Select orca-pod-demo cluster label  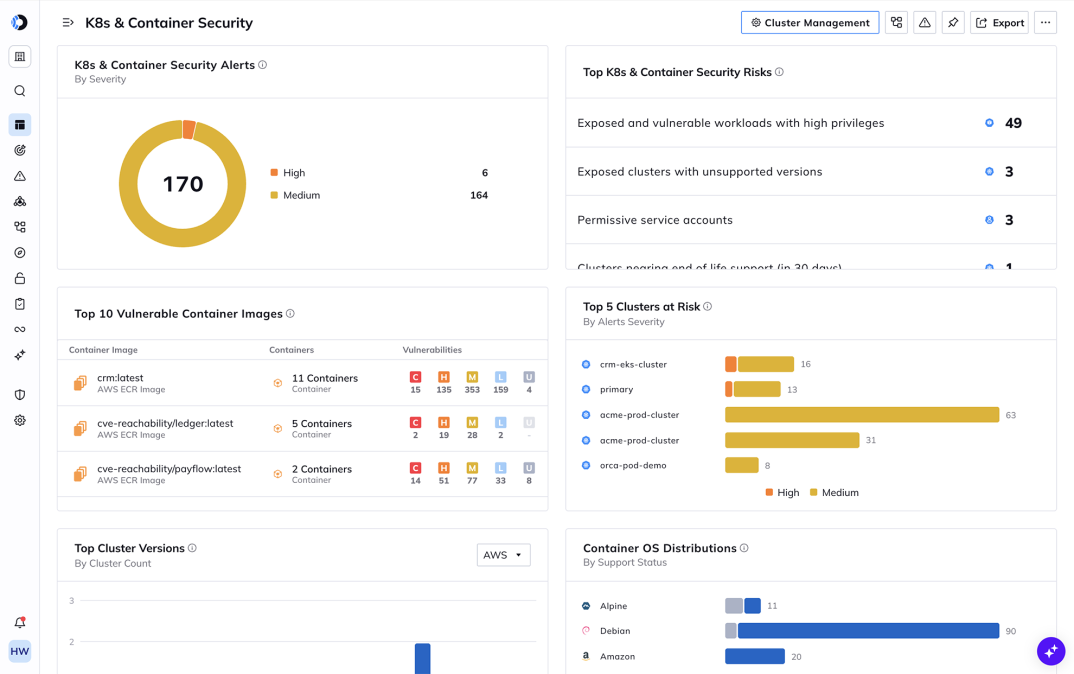pyautogui.click(x=633, y=465)
